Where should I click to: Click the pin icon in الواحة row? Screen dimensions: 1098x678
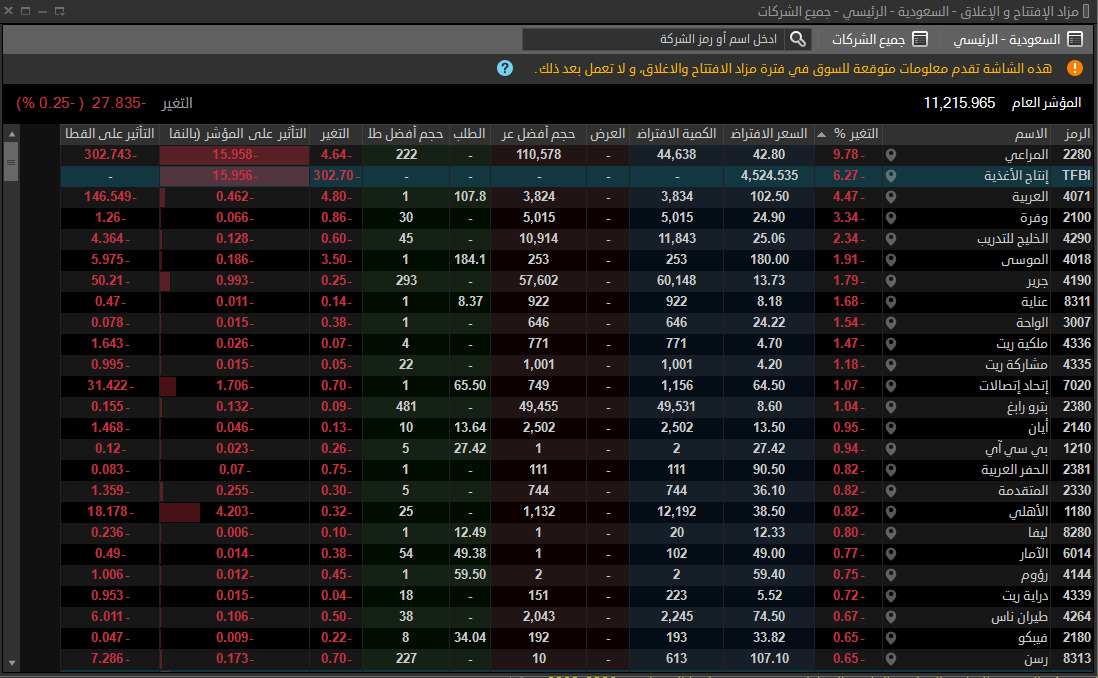click(x=891, y=323)
